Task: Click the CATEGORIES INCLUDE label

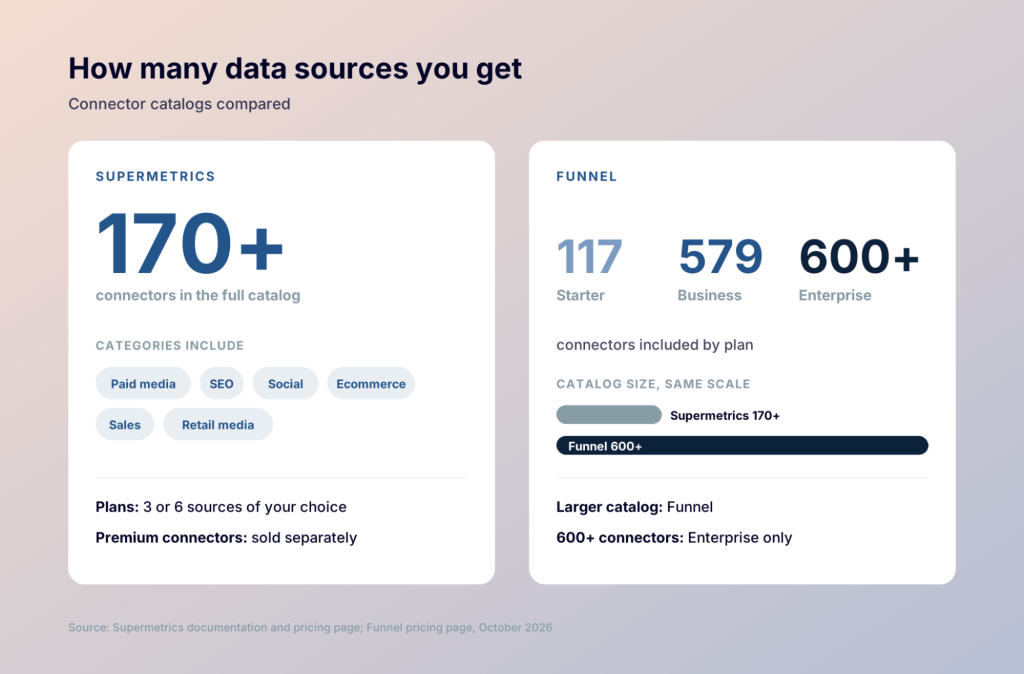Action: pyautogui.click(x=170, y=345)
